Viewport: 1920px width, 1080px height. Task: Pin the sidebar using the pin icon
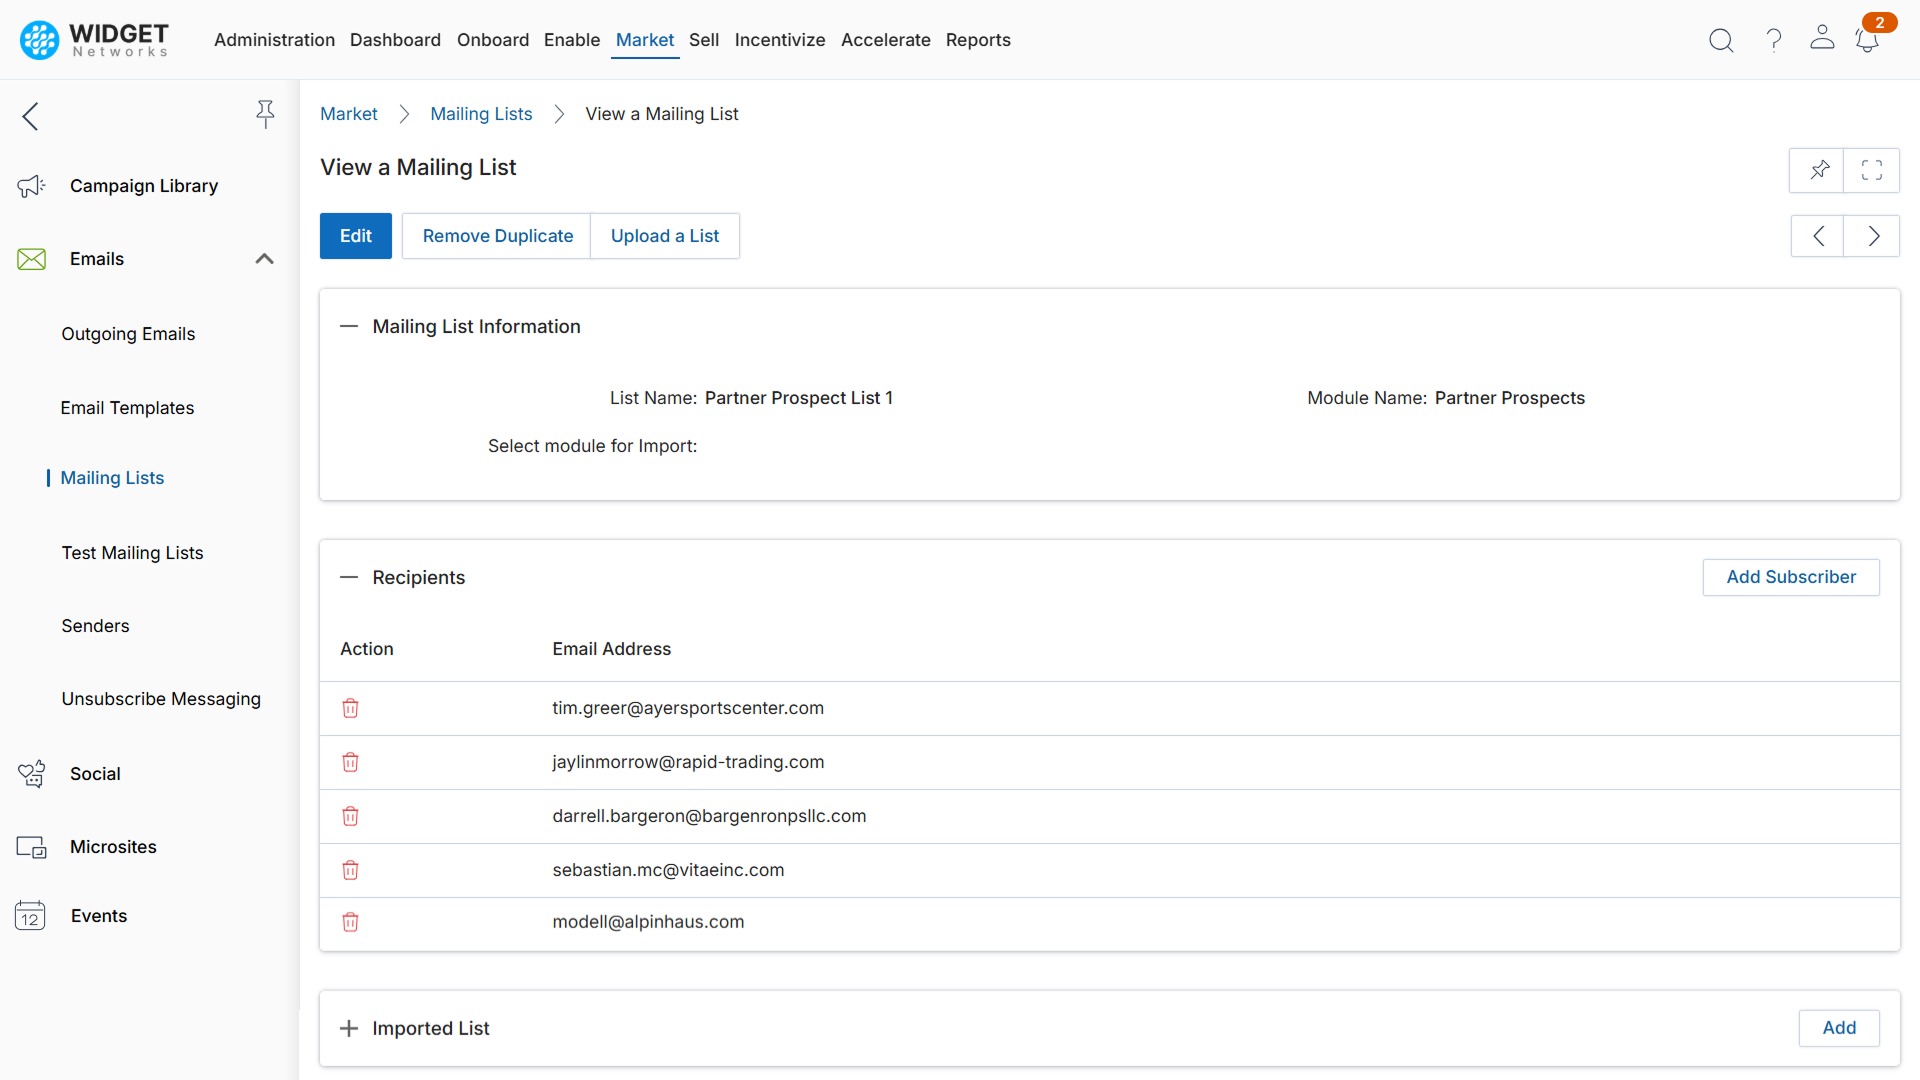pyautogui.click(x=265, y=115)
